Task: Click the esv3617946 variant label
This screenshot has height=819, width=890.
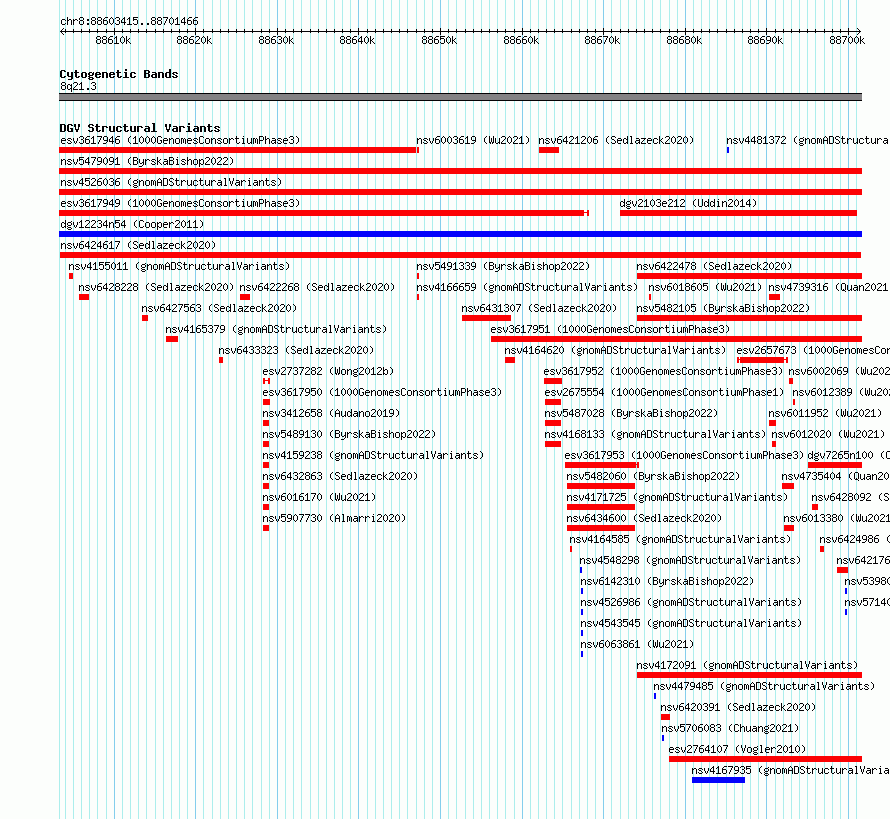Action: (180, 140)
